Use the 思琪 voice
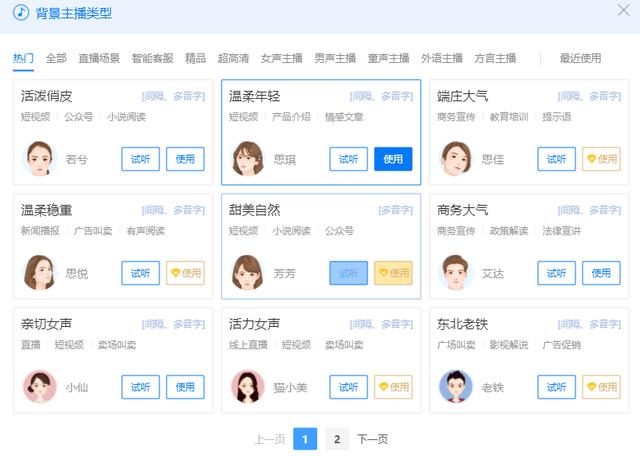Screen dimensions: 640x456 [x=393, y=159]
